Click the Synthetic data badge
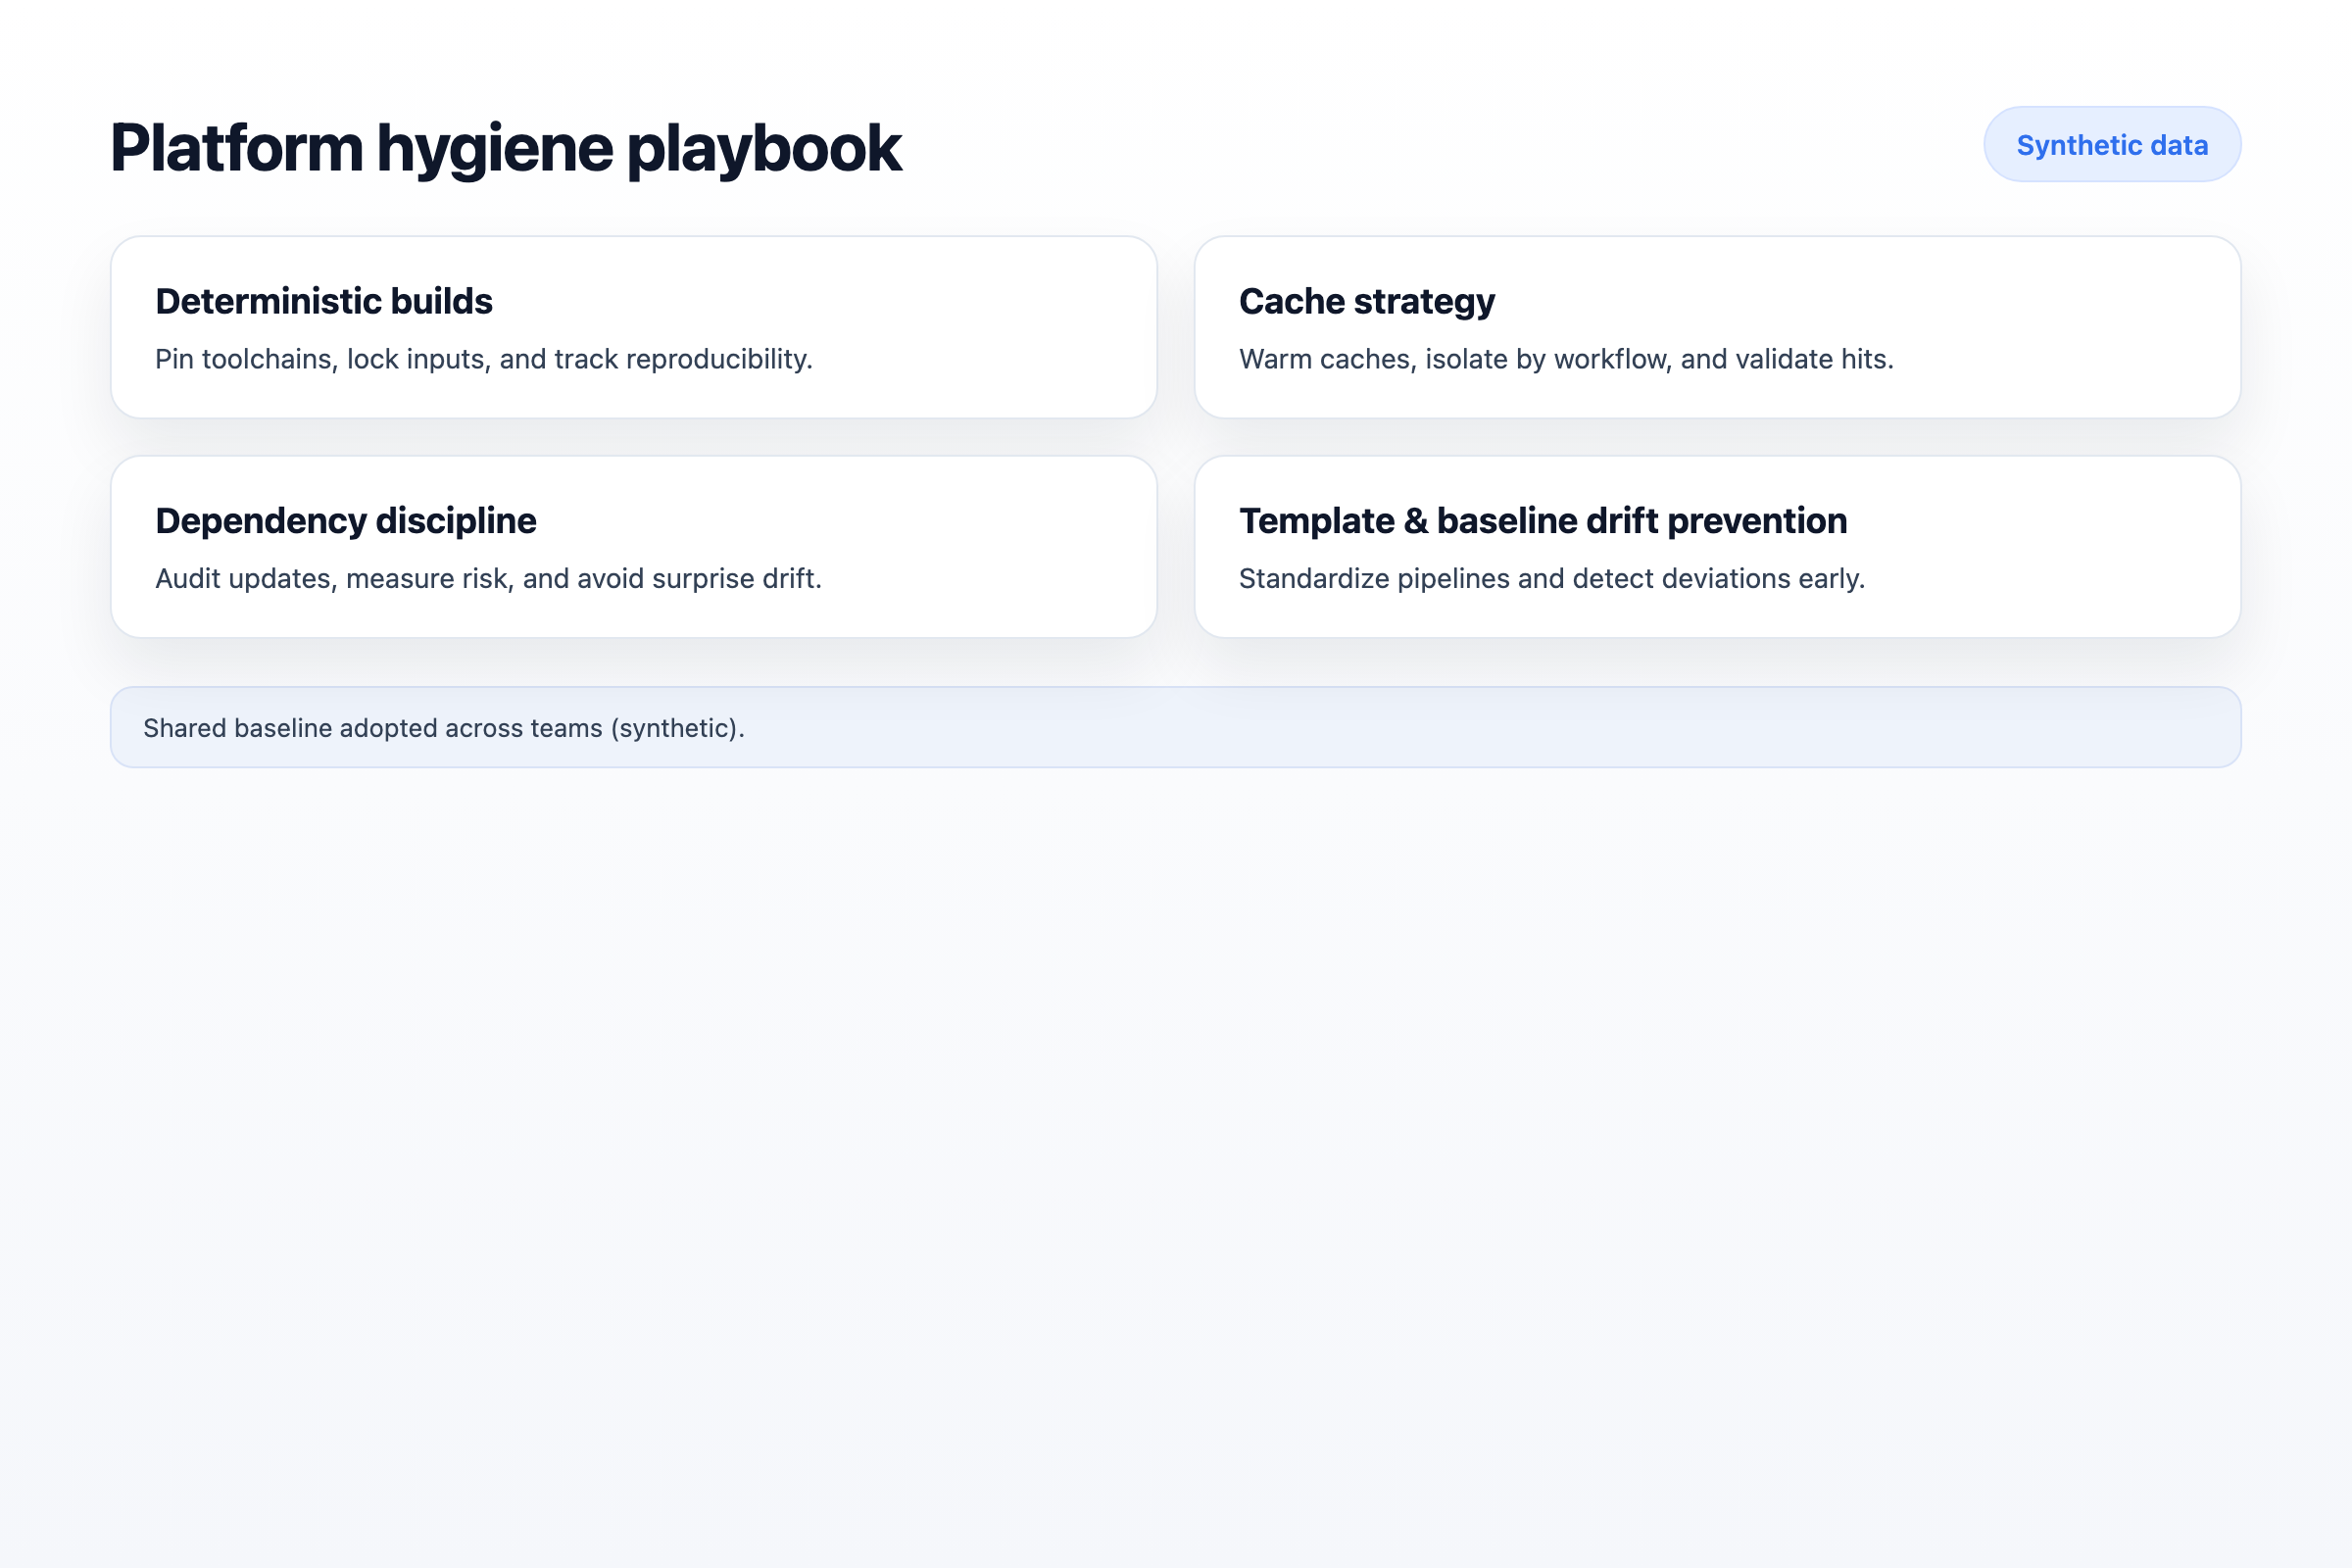 click(2110, 144)
